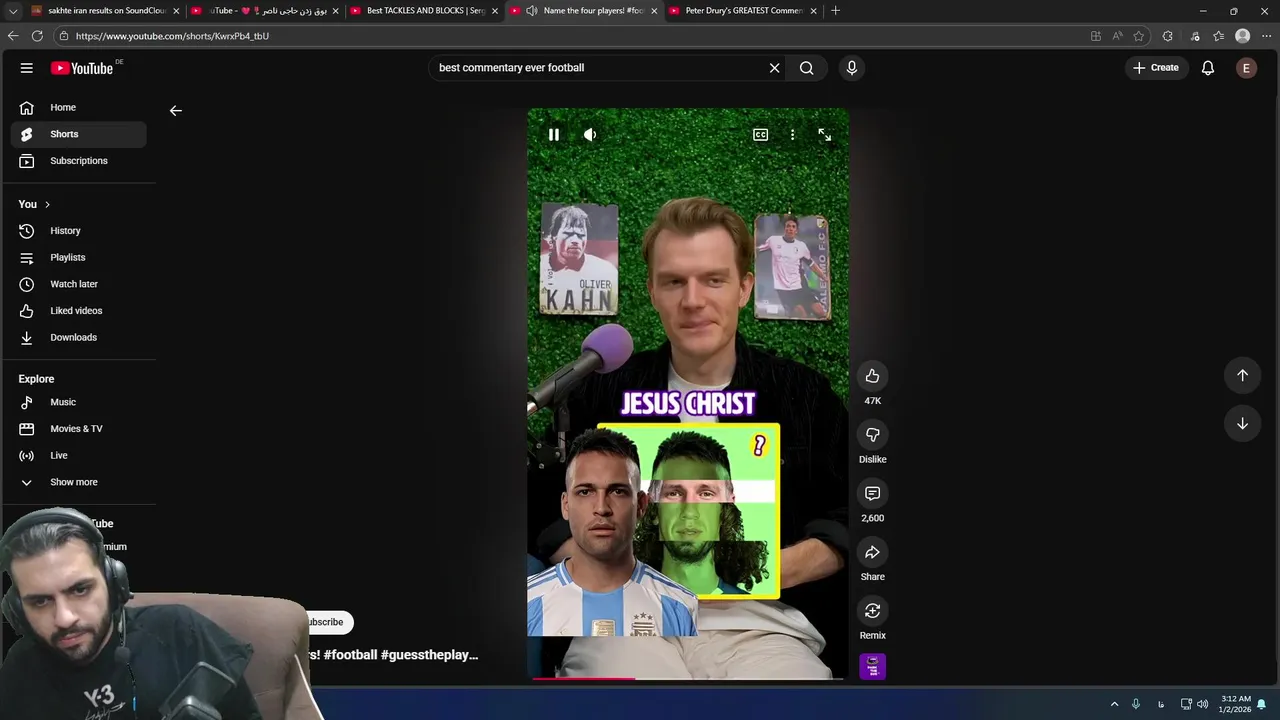Open Home in the sidebar

pos(78,107)
